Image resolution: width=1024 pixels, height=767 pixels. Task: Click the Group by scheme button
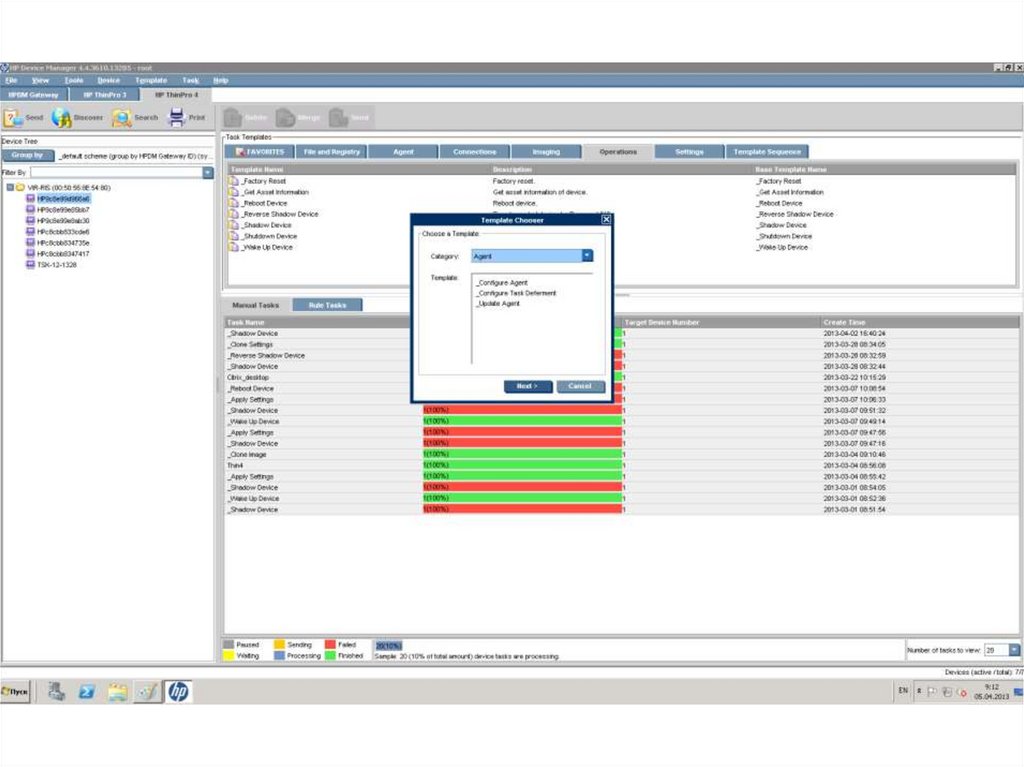pos(27,155)
